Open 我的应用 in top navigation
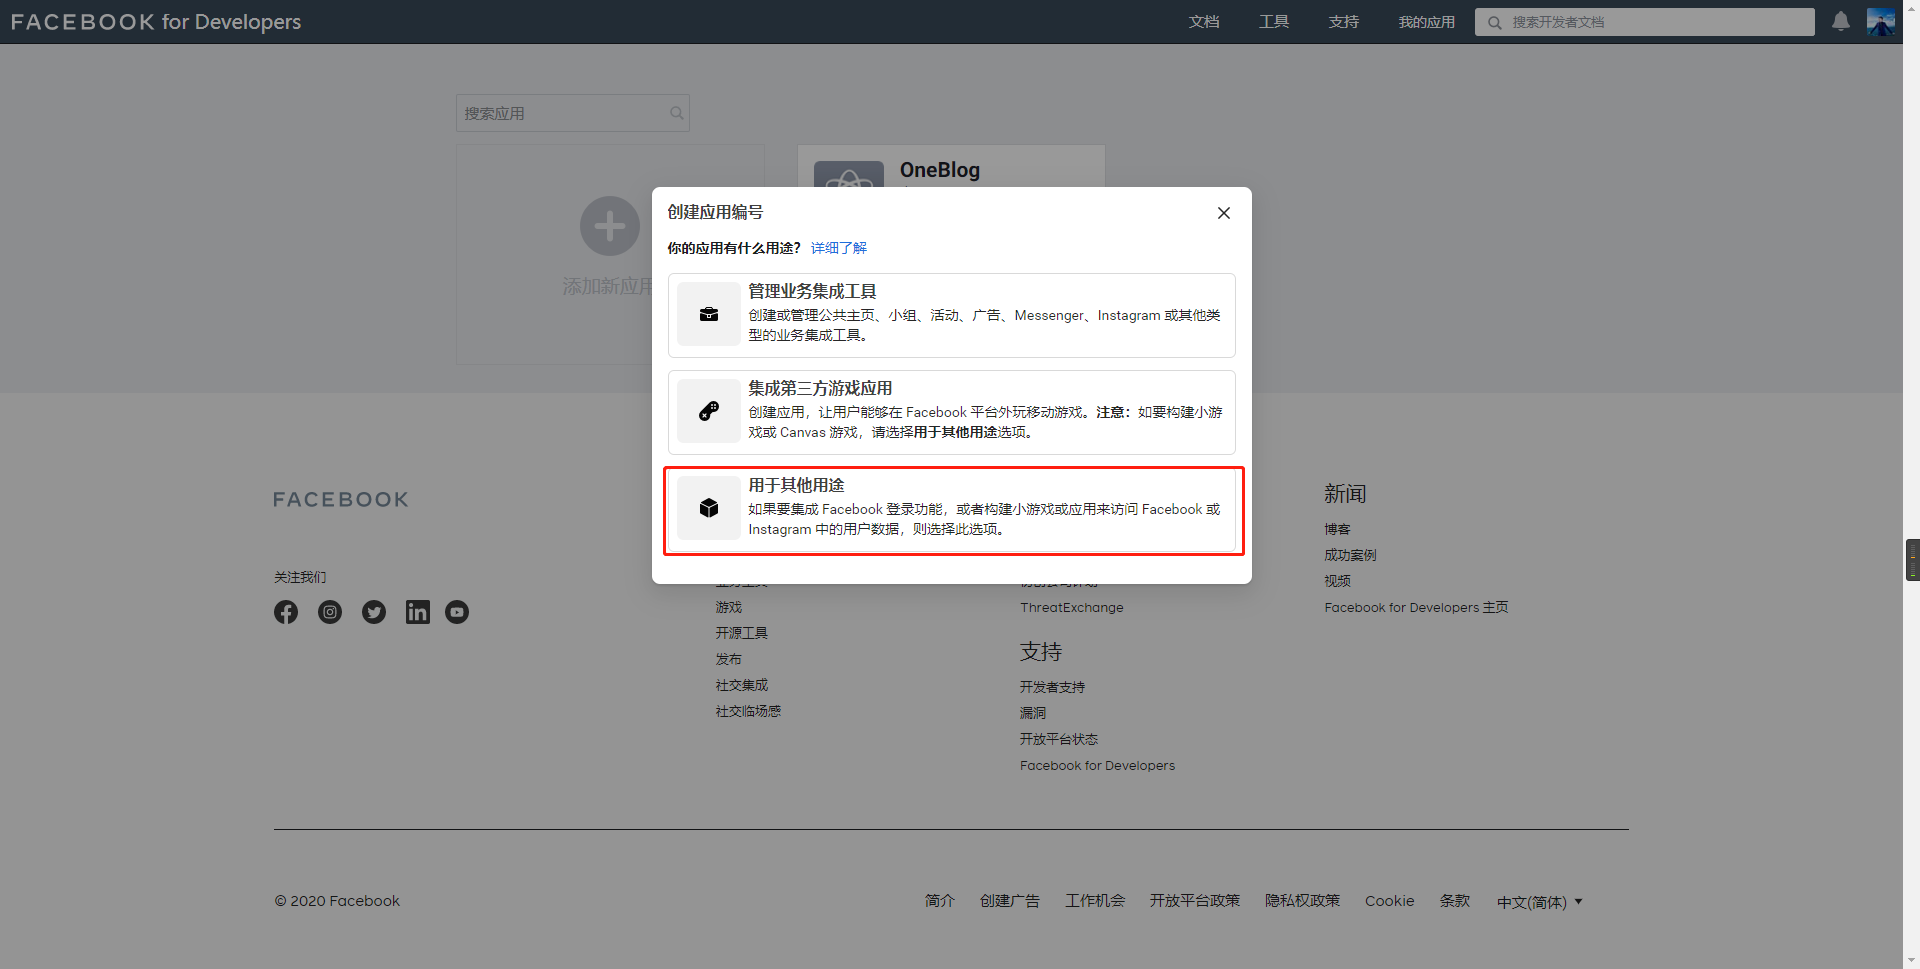Screen dimensions: 1920x969 (1426, 22)
